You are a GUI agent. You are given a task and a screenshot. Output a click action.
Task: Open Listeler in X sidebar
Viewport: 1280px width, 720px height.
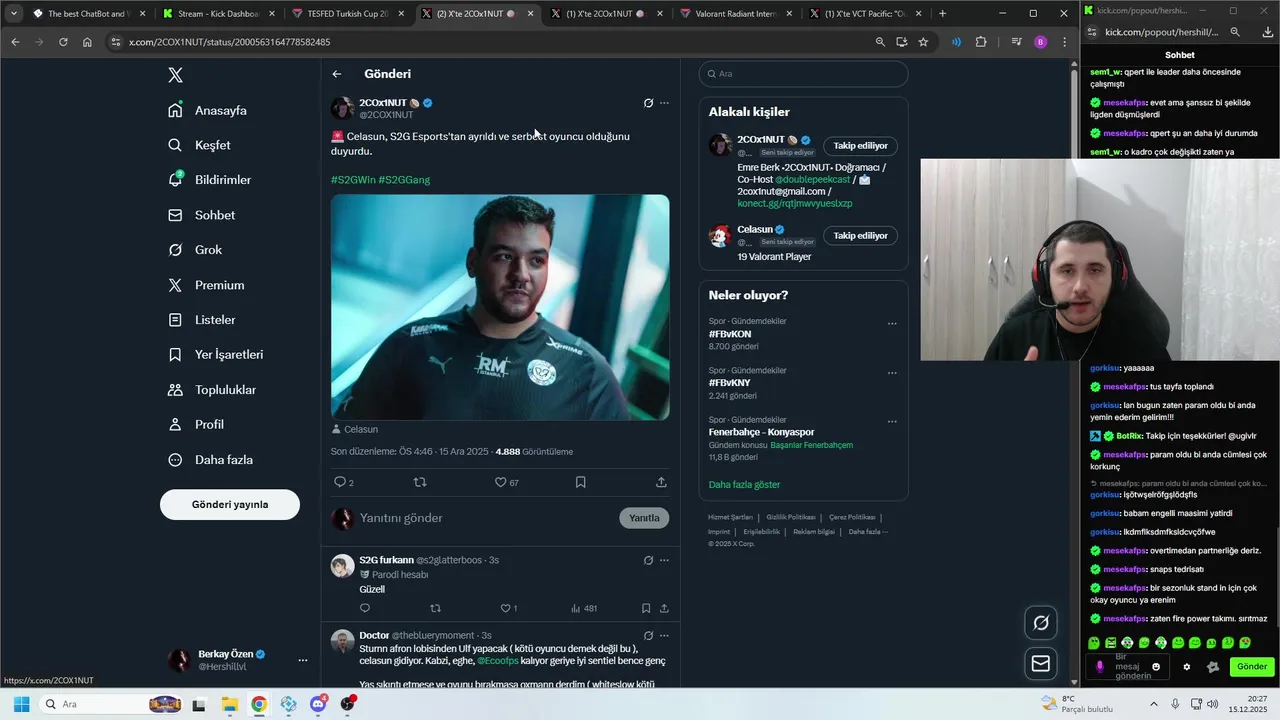(x=202, y=320)
